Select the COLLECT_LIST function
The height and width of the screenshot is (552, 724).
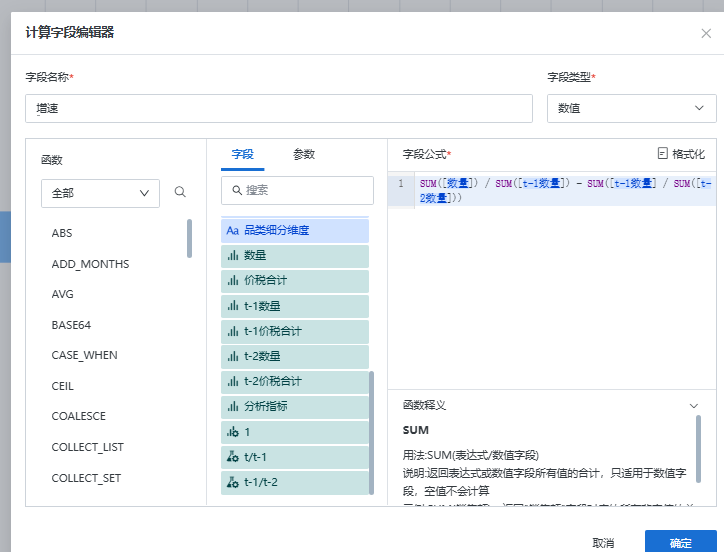click(x=88, y=447)
